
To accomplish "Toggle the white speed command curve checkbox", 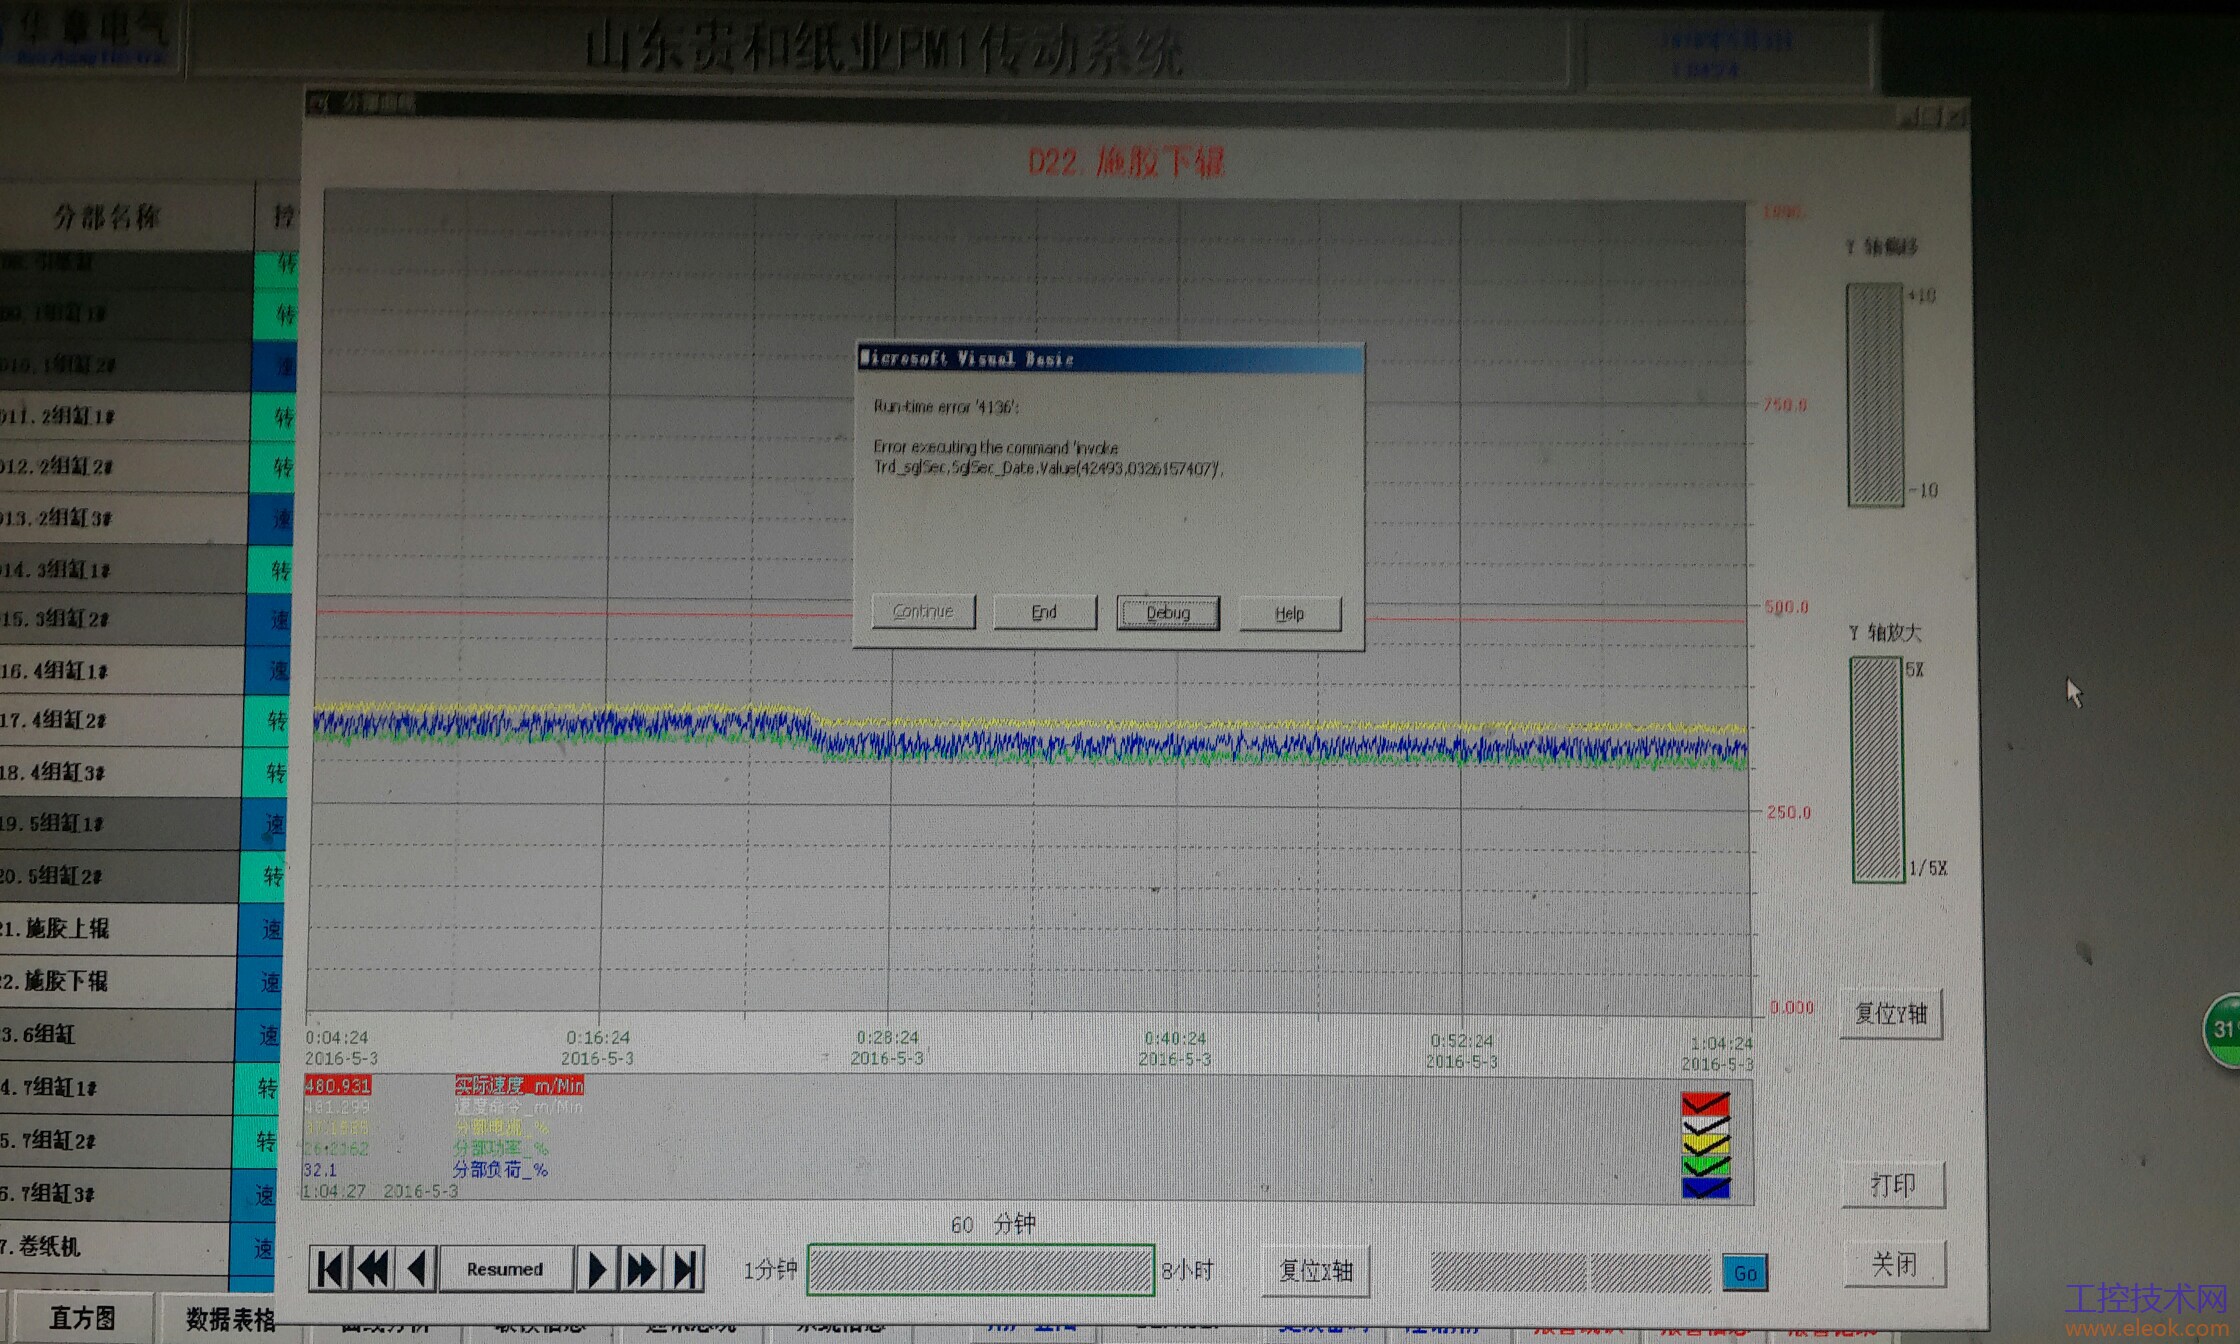I will point(1706,1124).
